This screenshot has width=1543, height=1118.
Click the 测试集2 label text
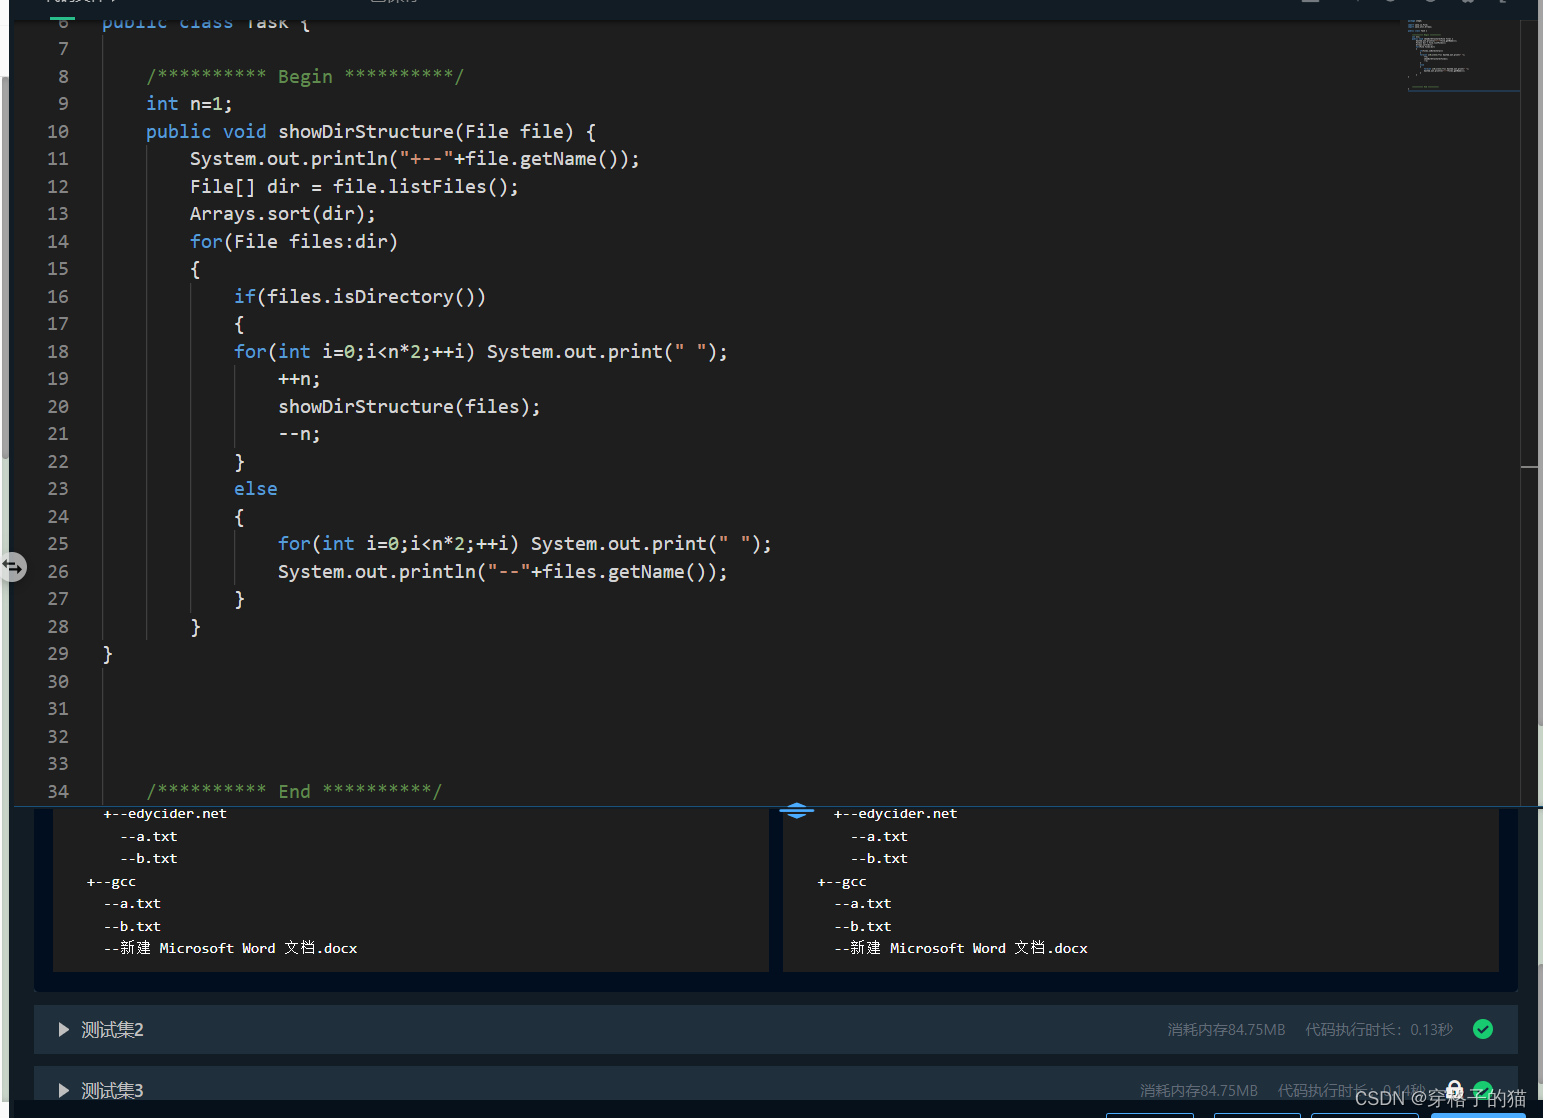click(x=112, y=1030)
